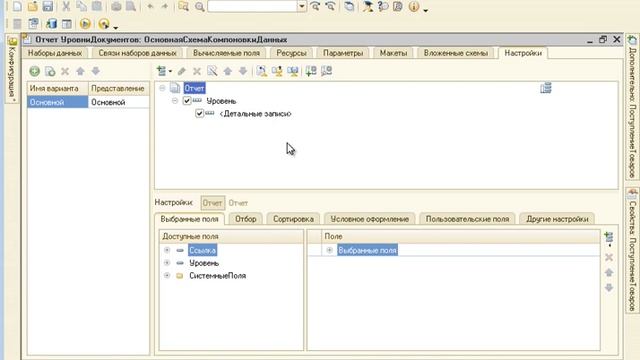Copy the report variant using the copy icon
The image size is (640, 360).
coord(50,71)
